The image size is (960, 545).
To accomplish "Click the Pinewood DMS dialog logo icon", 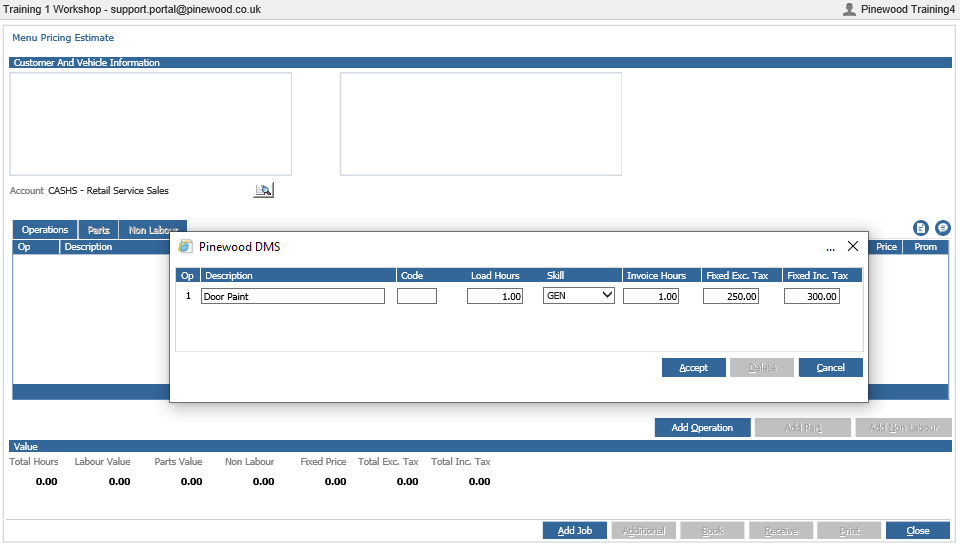I will pyautogui.click(x=185, y=246).
